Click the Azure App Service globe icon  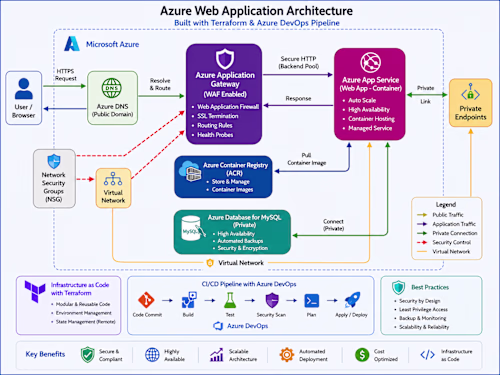point(370,62)
